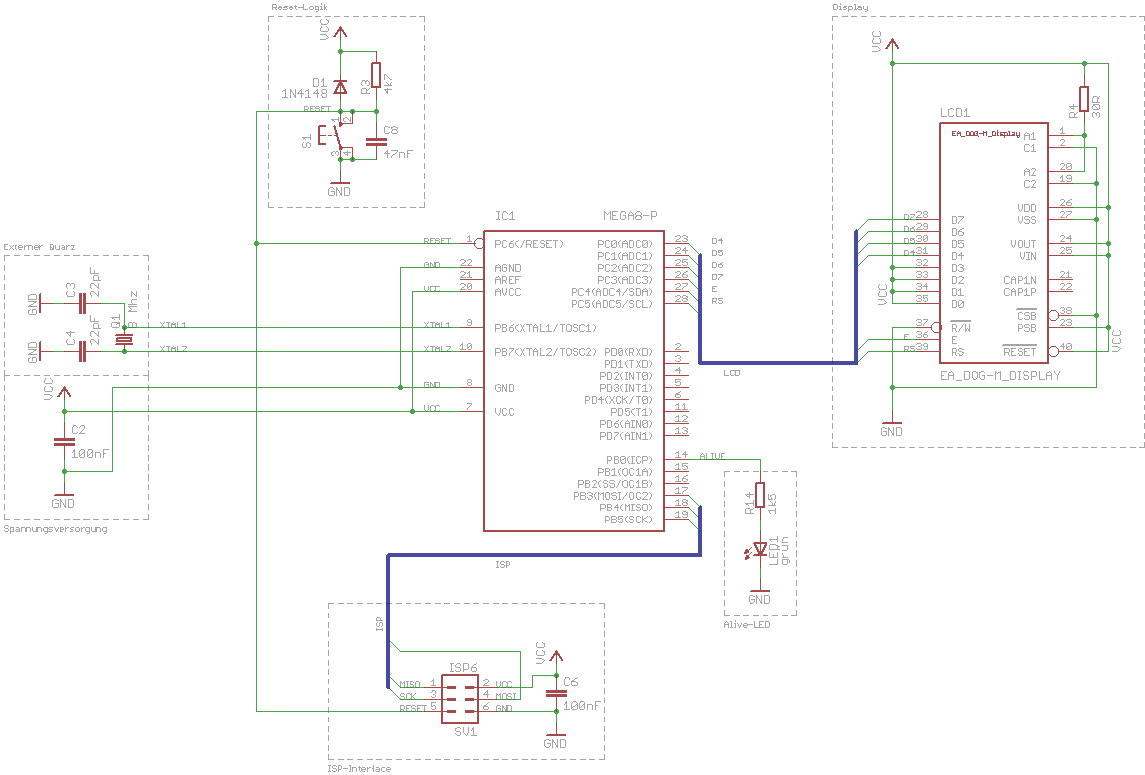Click the Display frame title

click(851, 7)
